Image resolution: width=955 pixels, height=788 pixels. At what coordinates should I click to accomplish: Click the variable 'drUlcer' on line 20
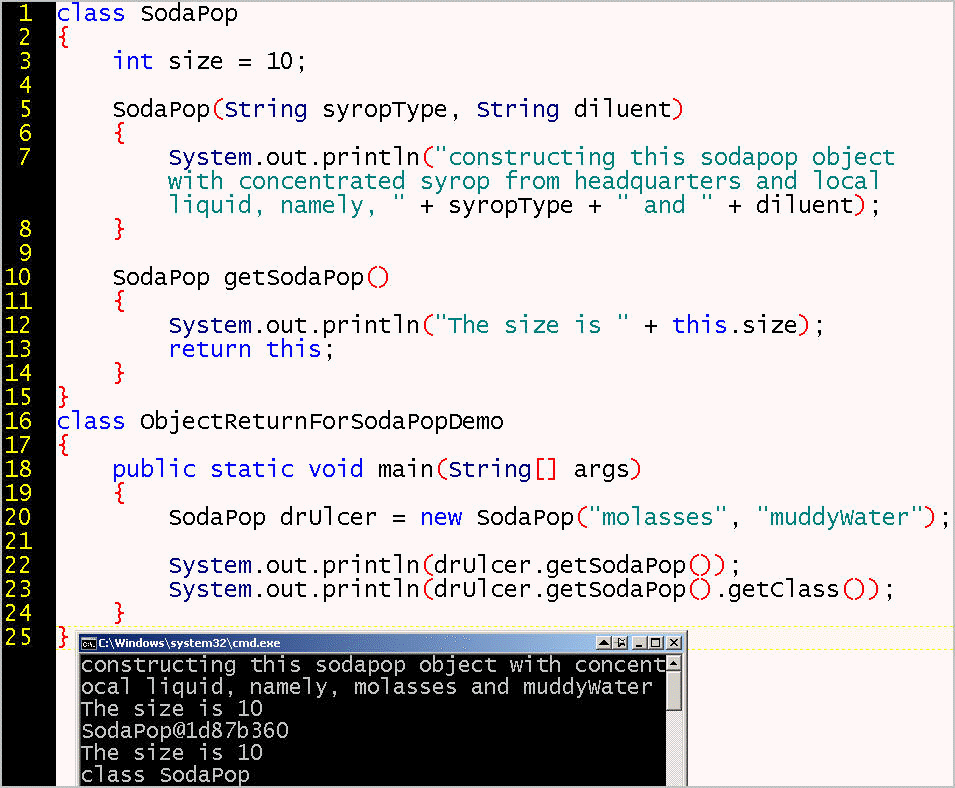point(328,517)
